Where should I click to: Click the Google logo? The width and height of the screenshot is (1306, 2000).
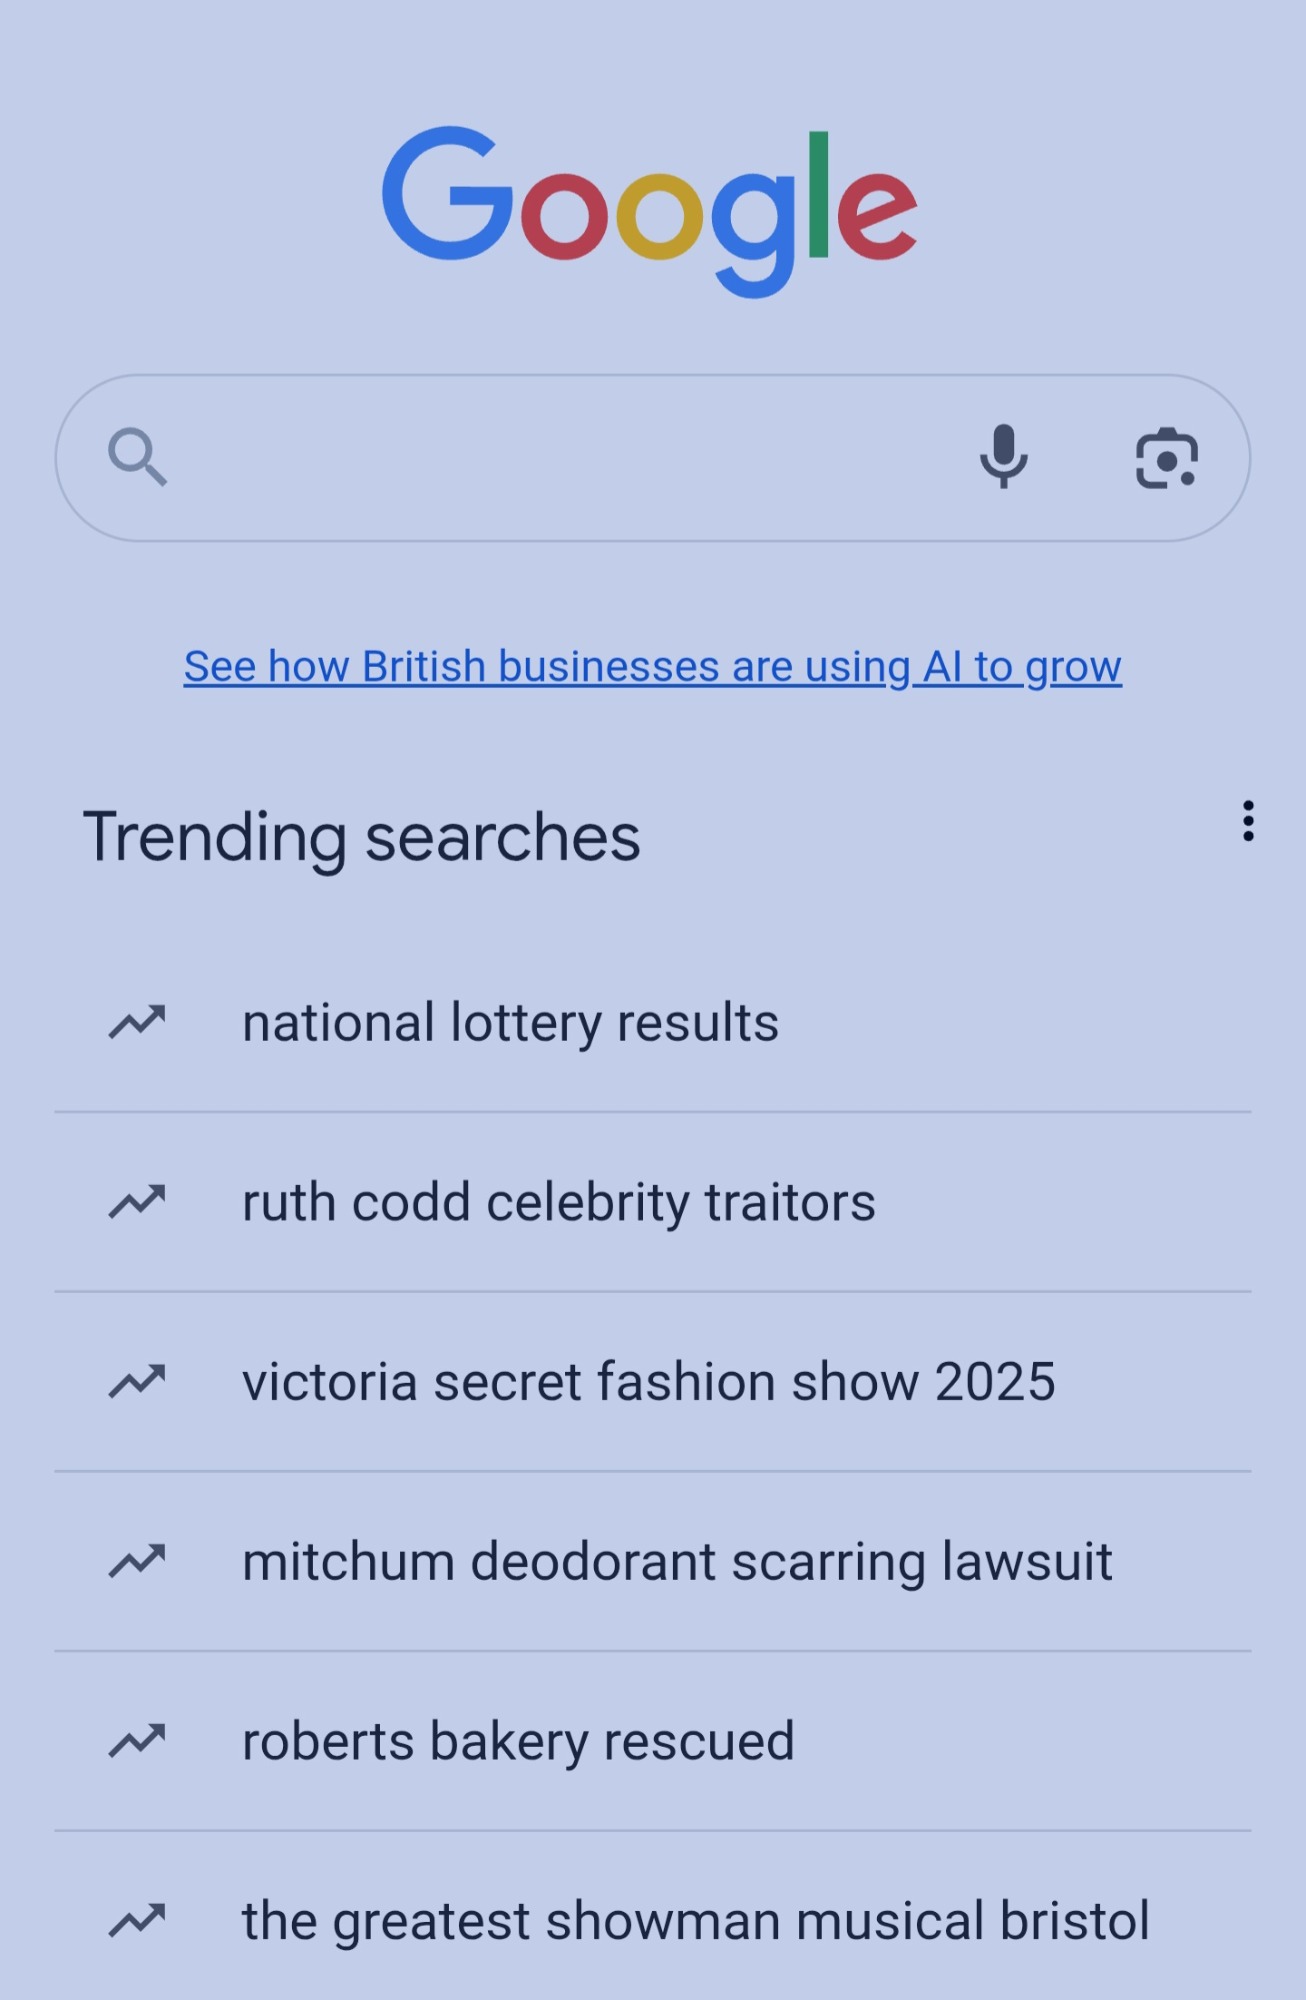tap(650, 209)
